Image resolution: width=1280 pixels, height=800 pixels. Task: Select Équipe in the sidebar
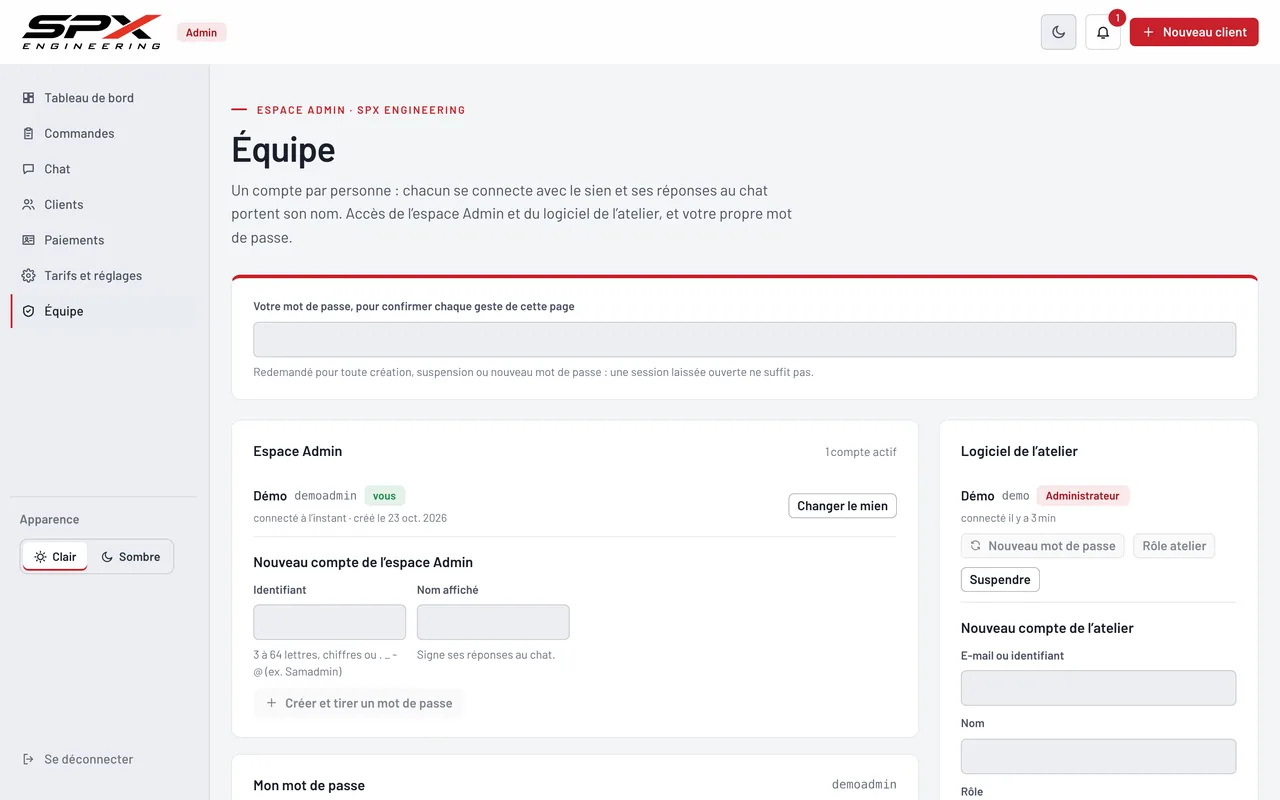pyautogui.click(x=103, y=311)
